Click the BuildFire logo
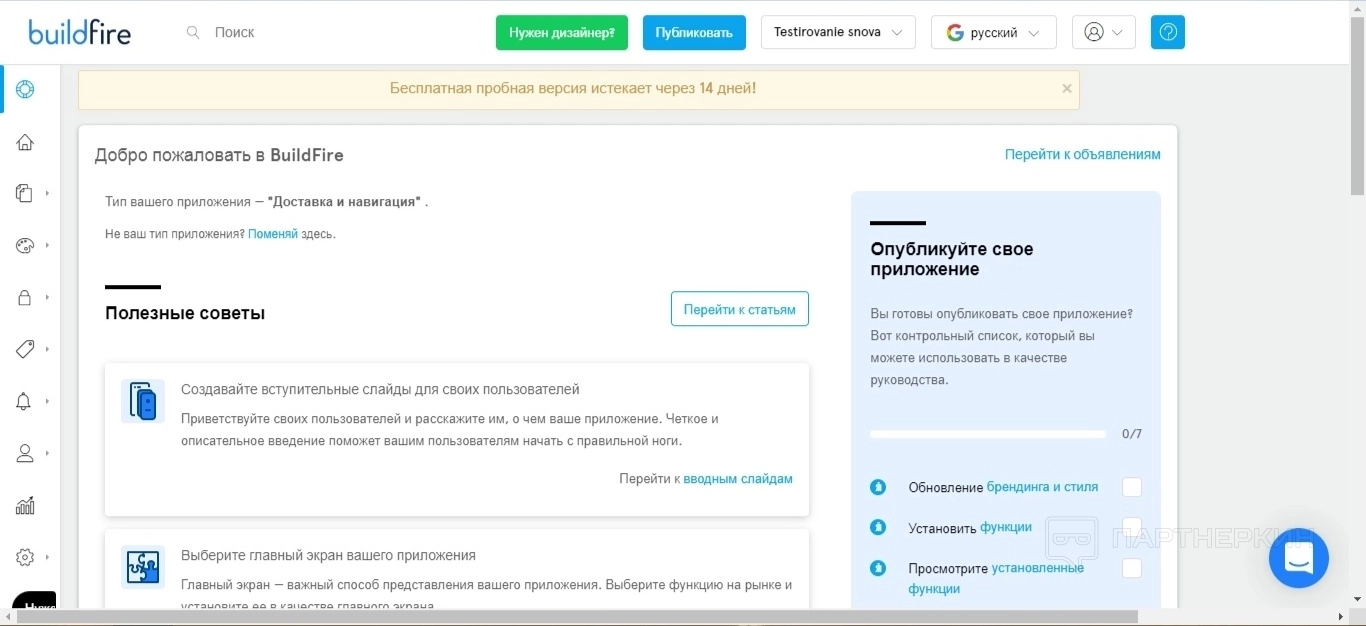1366x626 pixels. (79, 32)
